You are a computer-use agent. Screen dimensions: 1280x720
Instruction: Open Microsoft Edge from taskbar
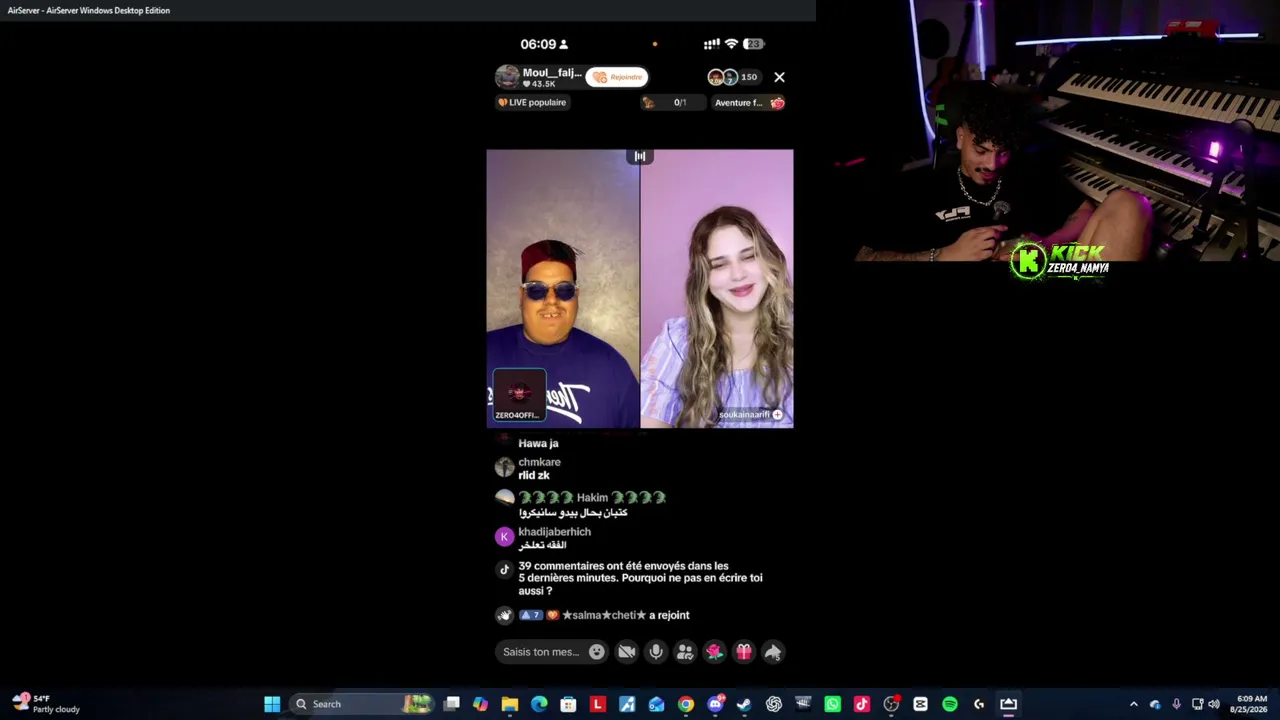[x=539, y=704]
